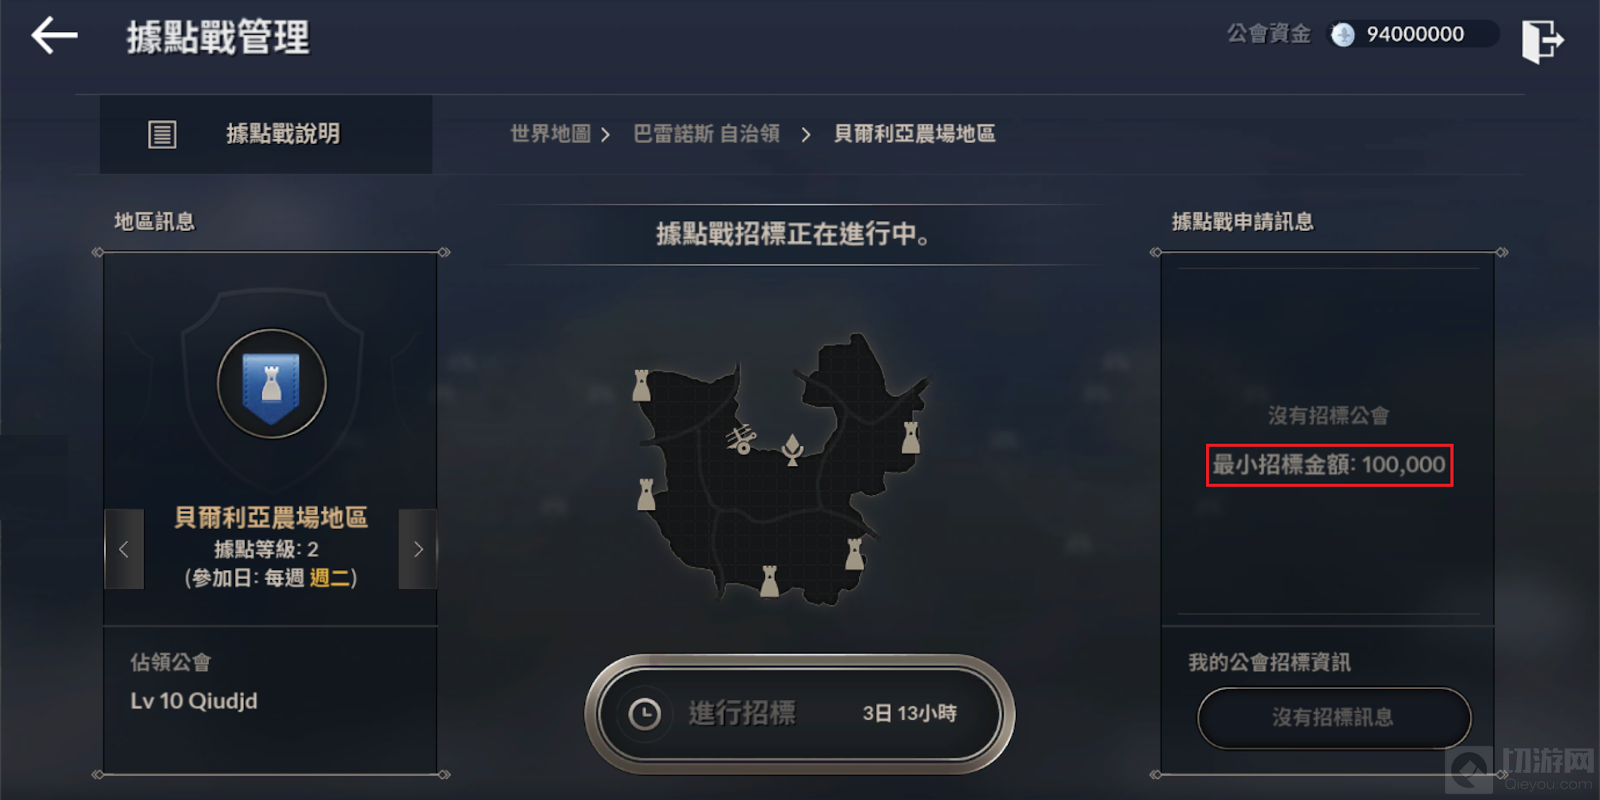Tap the clock icon on the bidding button

click(x=644, y=714)
